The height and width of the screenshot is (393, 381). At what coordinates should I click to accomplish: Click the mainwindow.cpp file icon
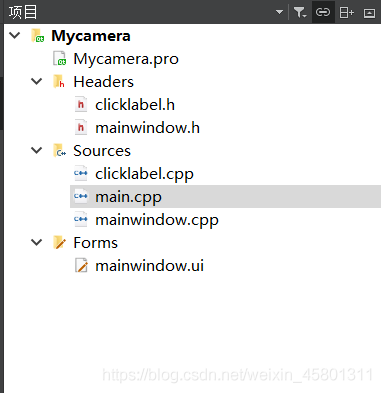coord(81,219)
